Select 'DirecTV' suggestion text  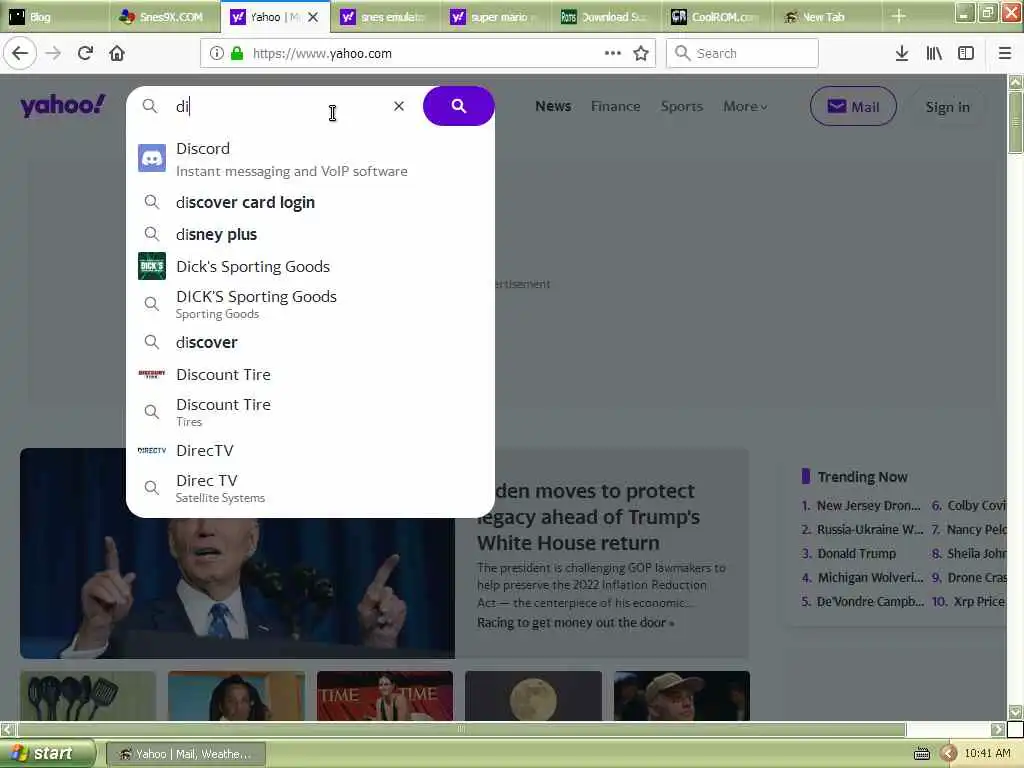coord(205,451)
